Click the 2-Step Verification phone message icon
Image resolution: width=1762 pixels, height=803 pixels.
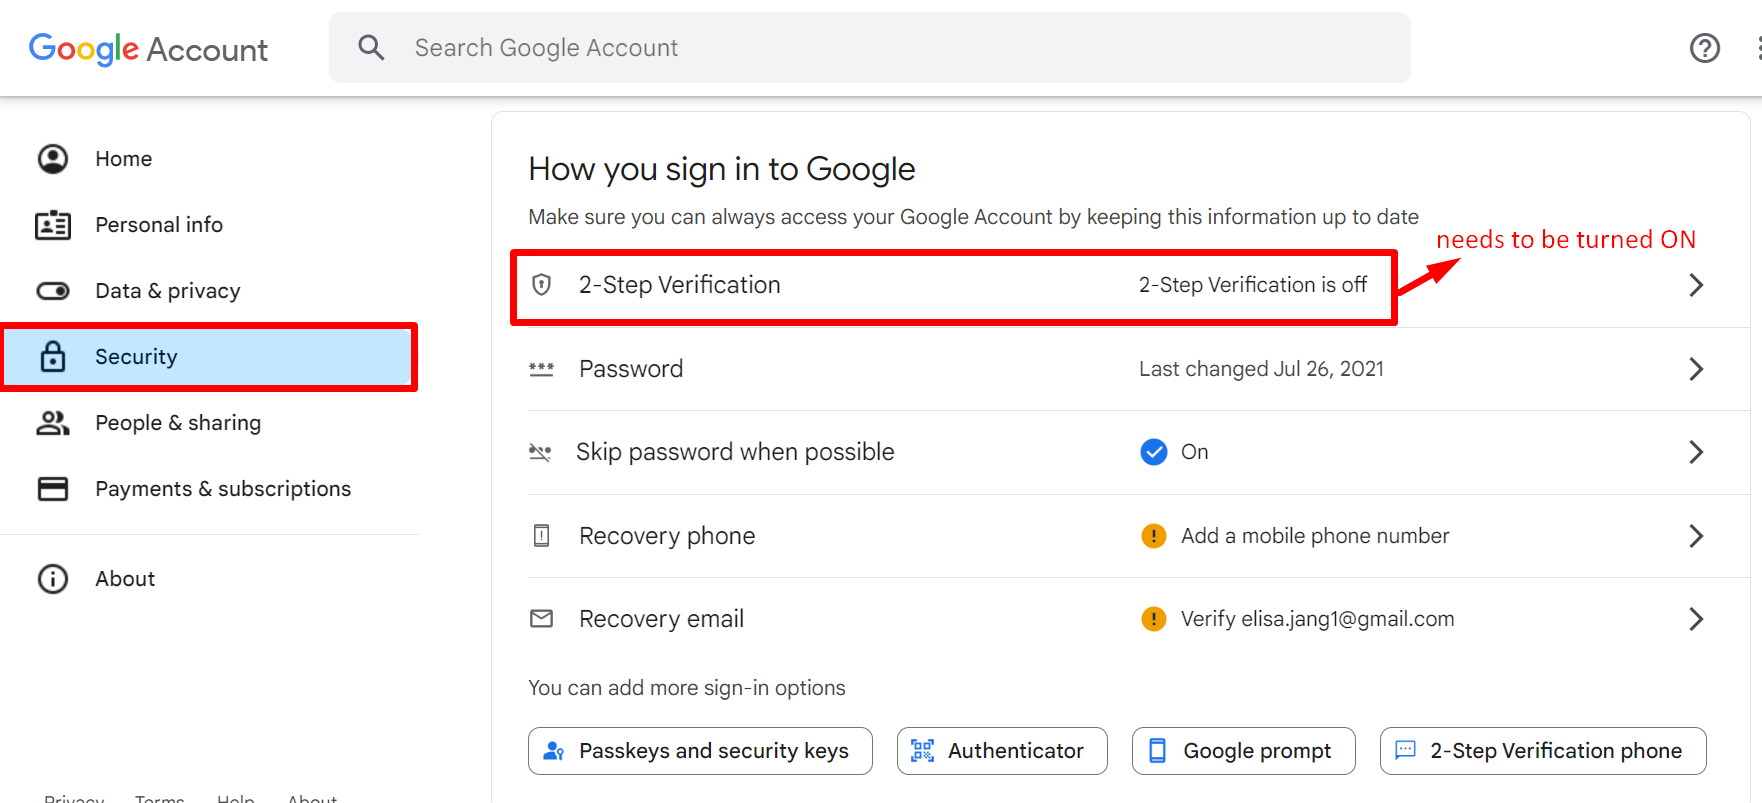1405,750
